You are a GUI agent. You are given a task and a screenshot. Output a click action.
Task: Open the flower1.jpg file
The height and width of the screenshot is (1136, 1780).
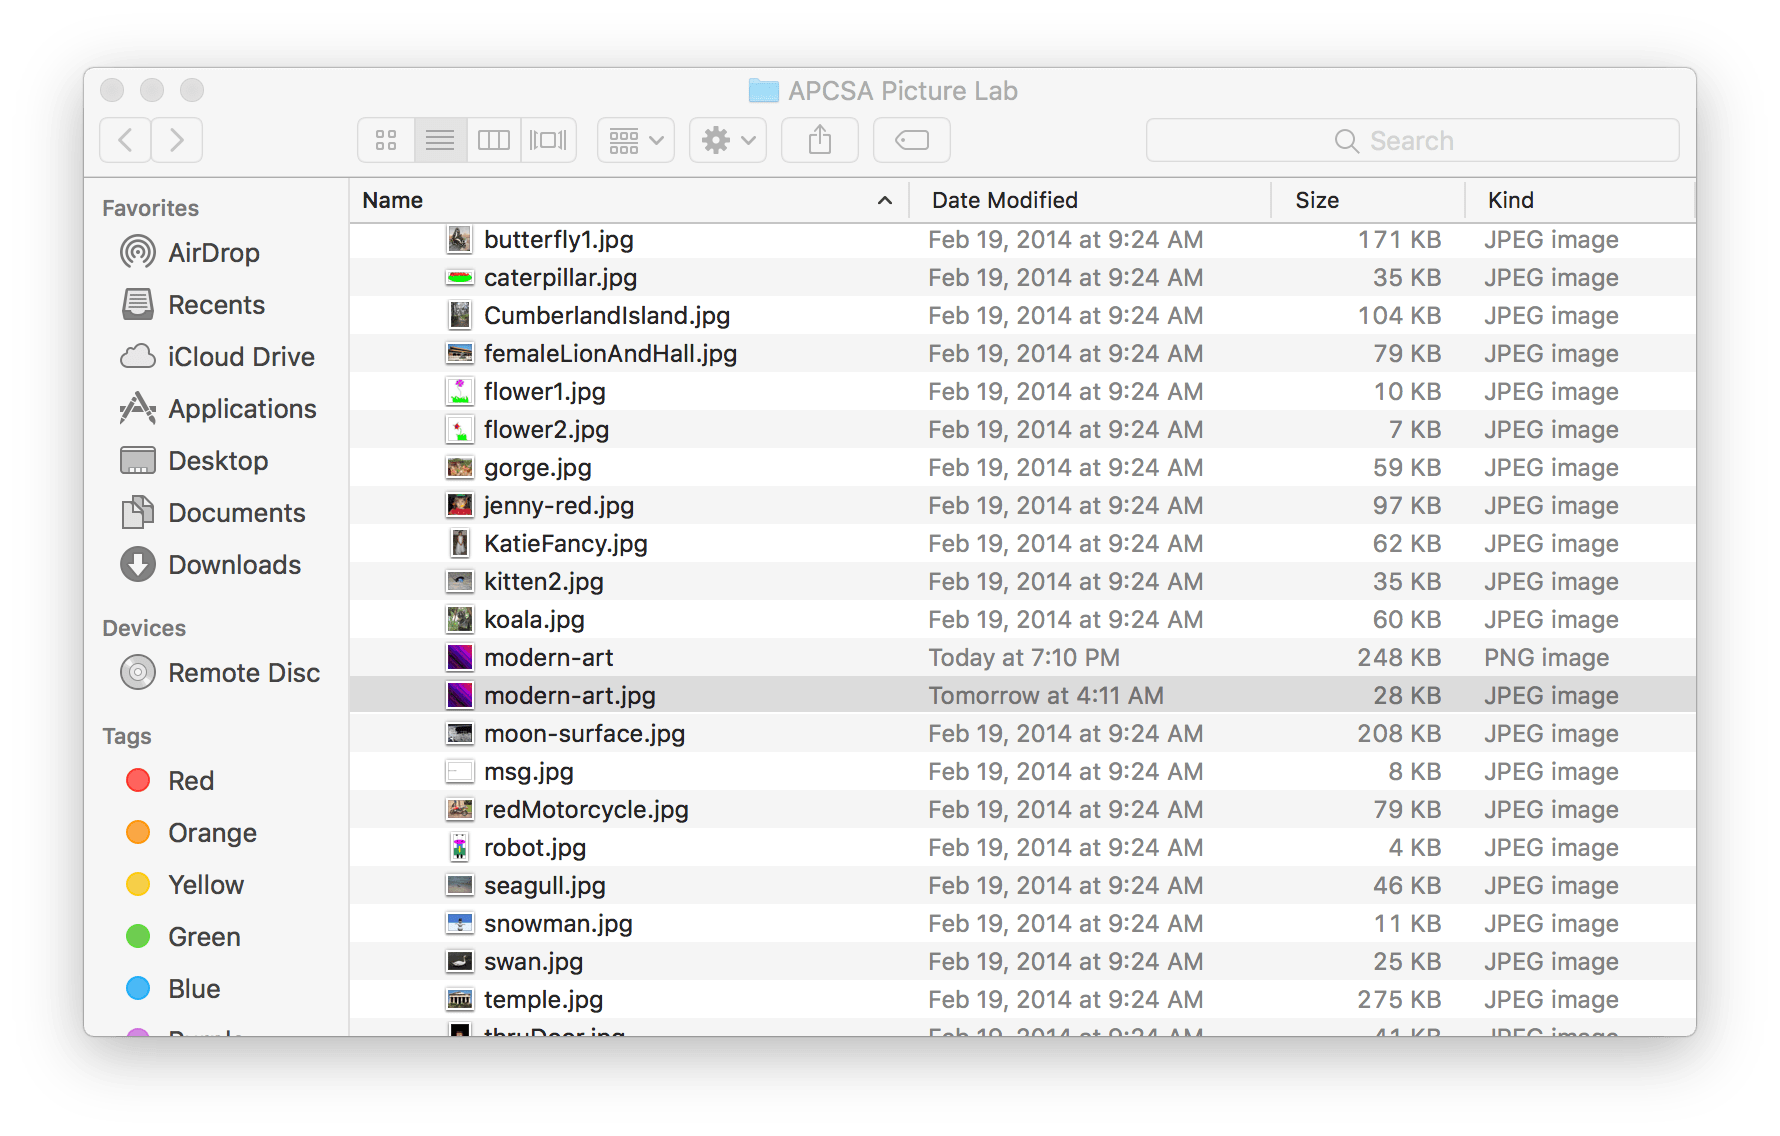pos(544,391)
